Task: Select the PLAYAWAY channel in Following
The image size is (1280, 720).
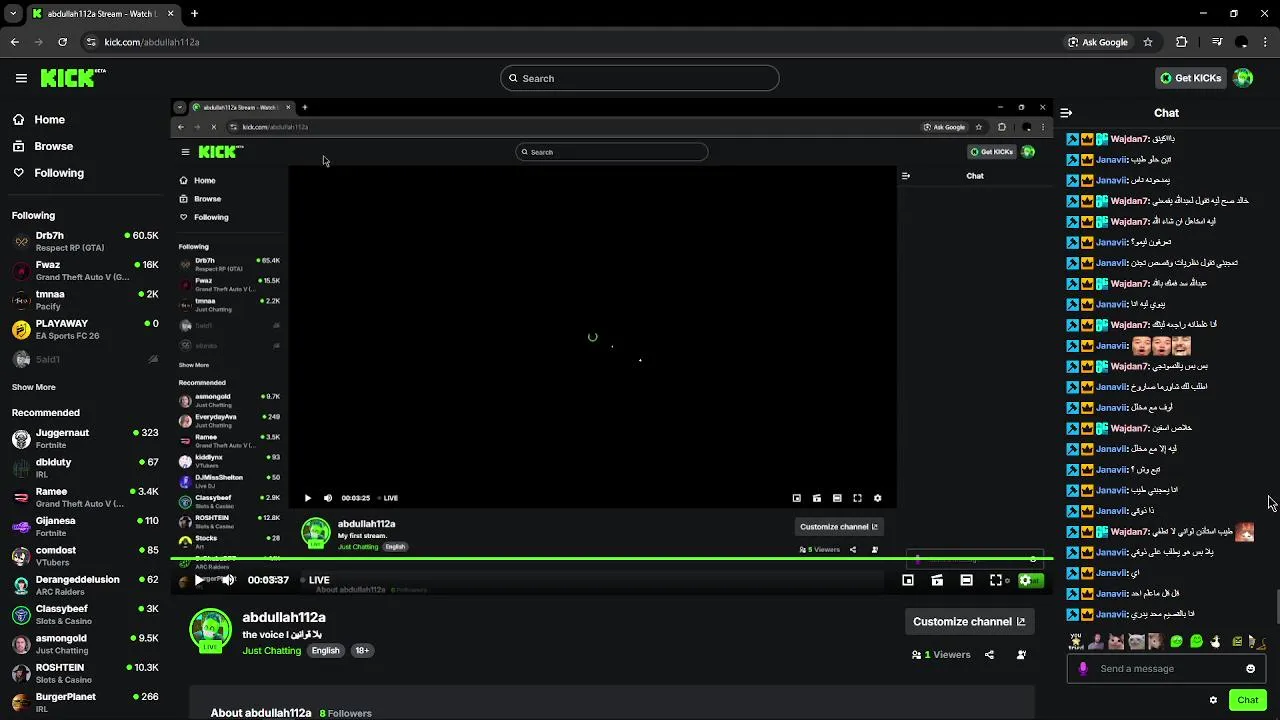Action: (85, 329)
